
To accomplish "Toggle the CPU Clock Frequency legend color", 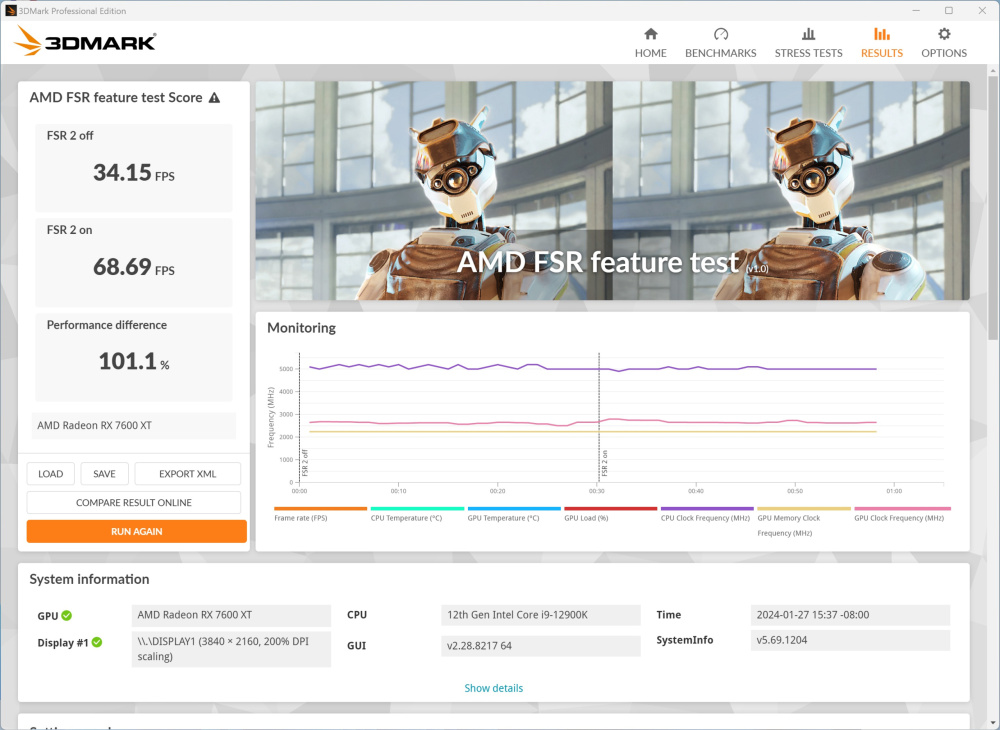I will (707, 508).
